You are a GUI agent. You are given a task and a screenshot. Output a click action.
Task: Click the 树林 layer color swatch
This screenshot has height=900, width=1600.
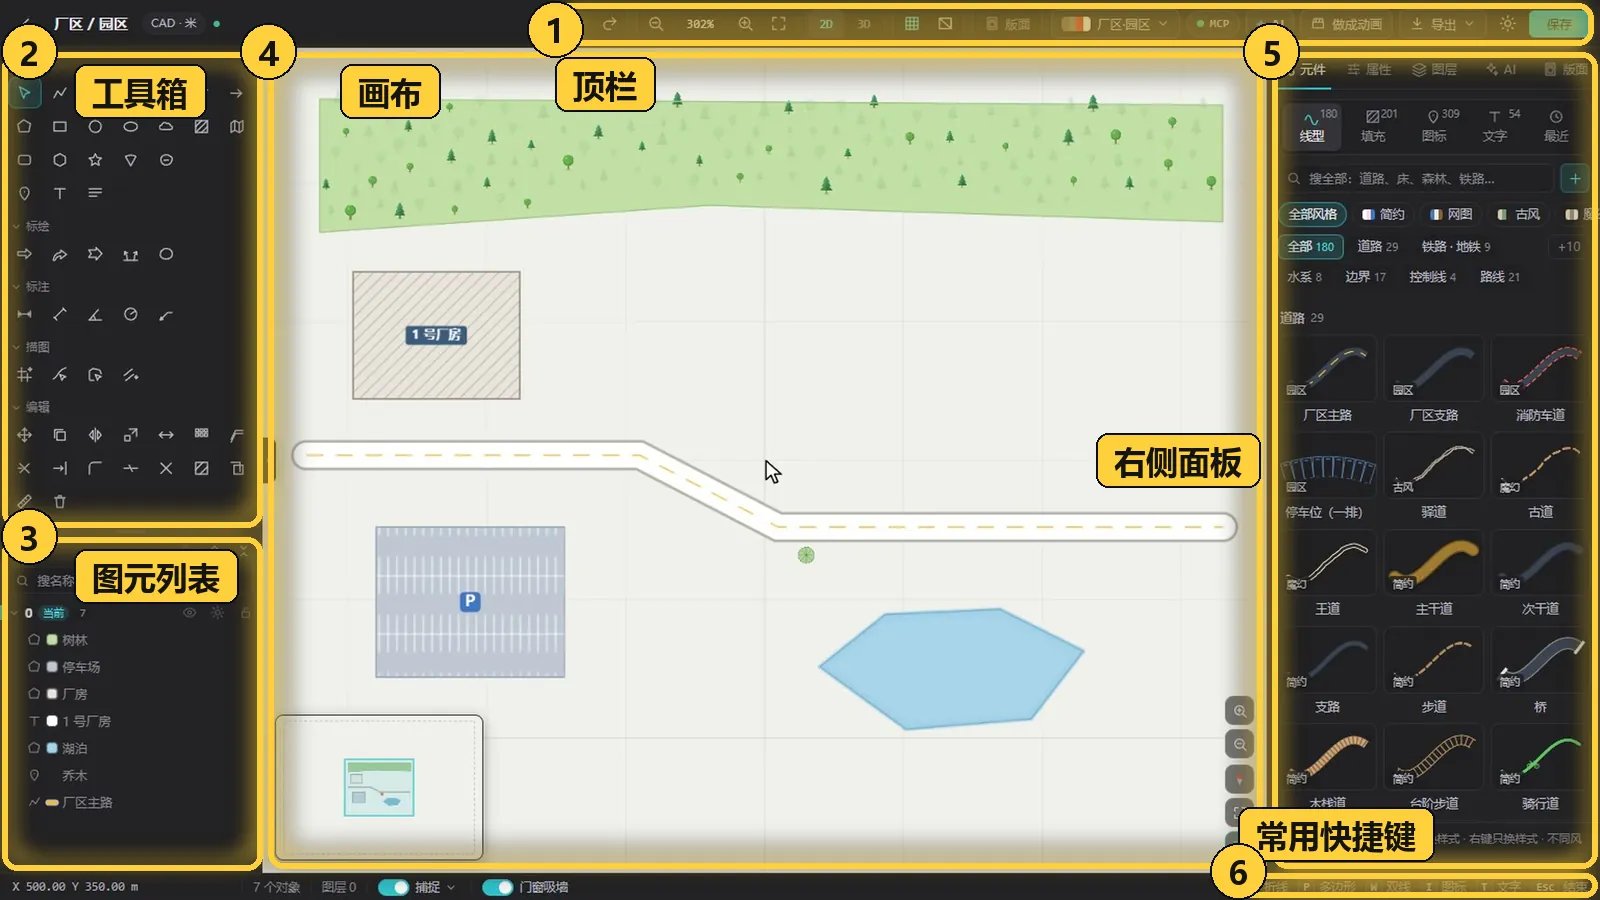(52, 640)
